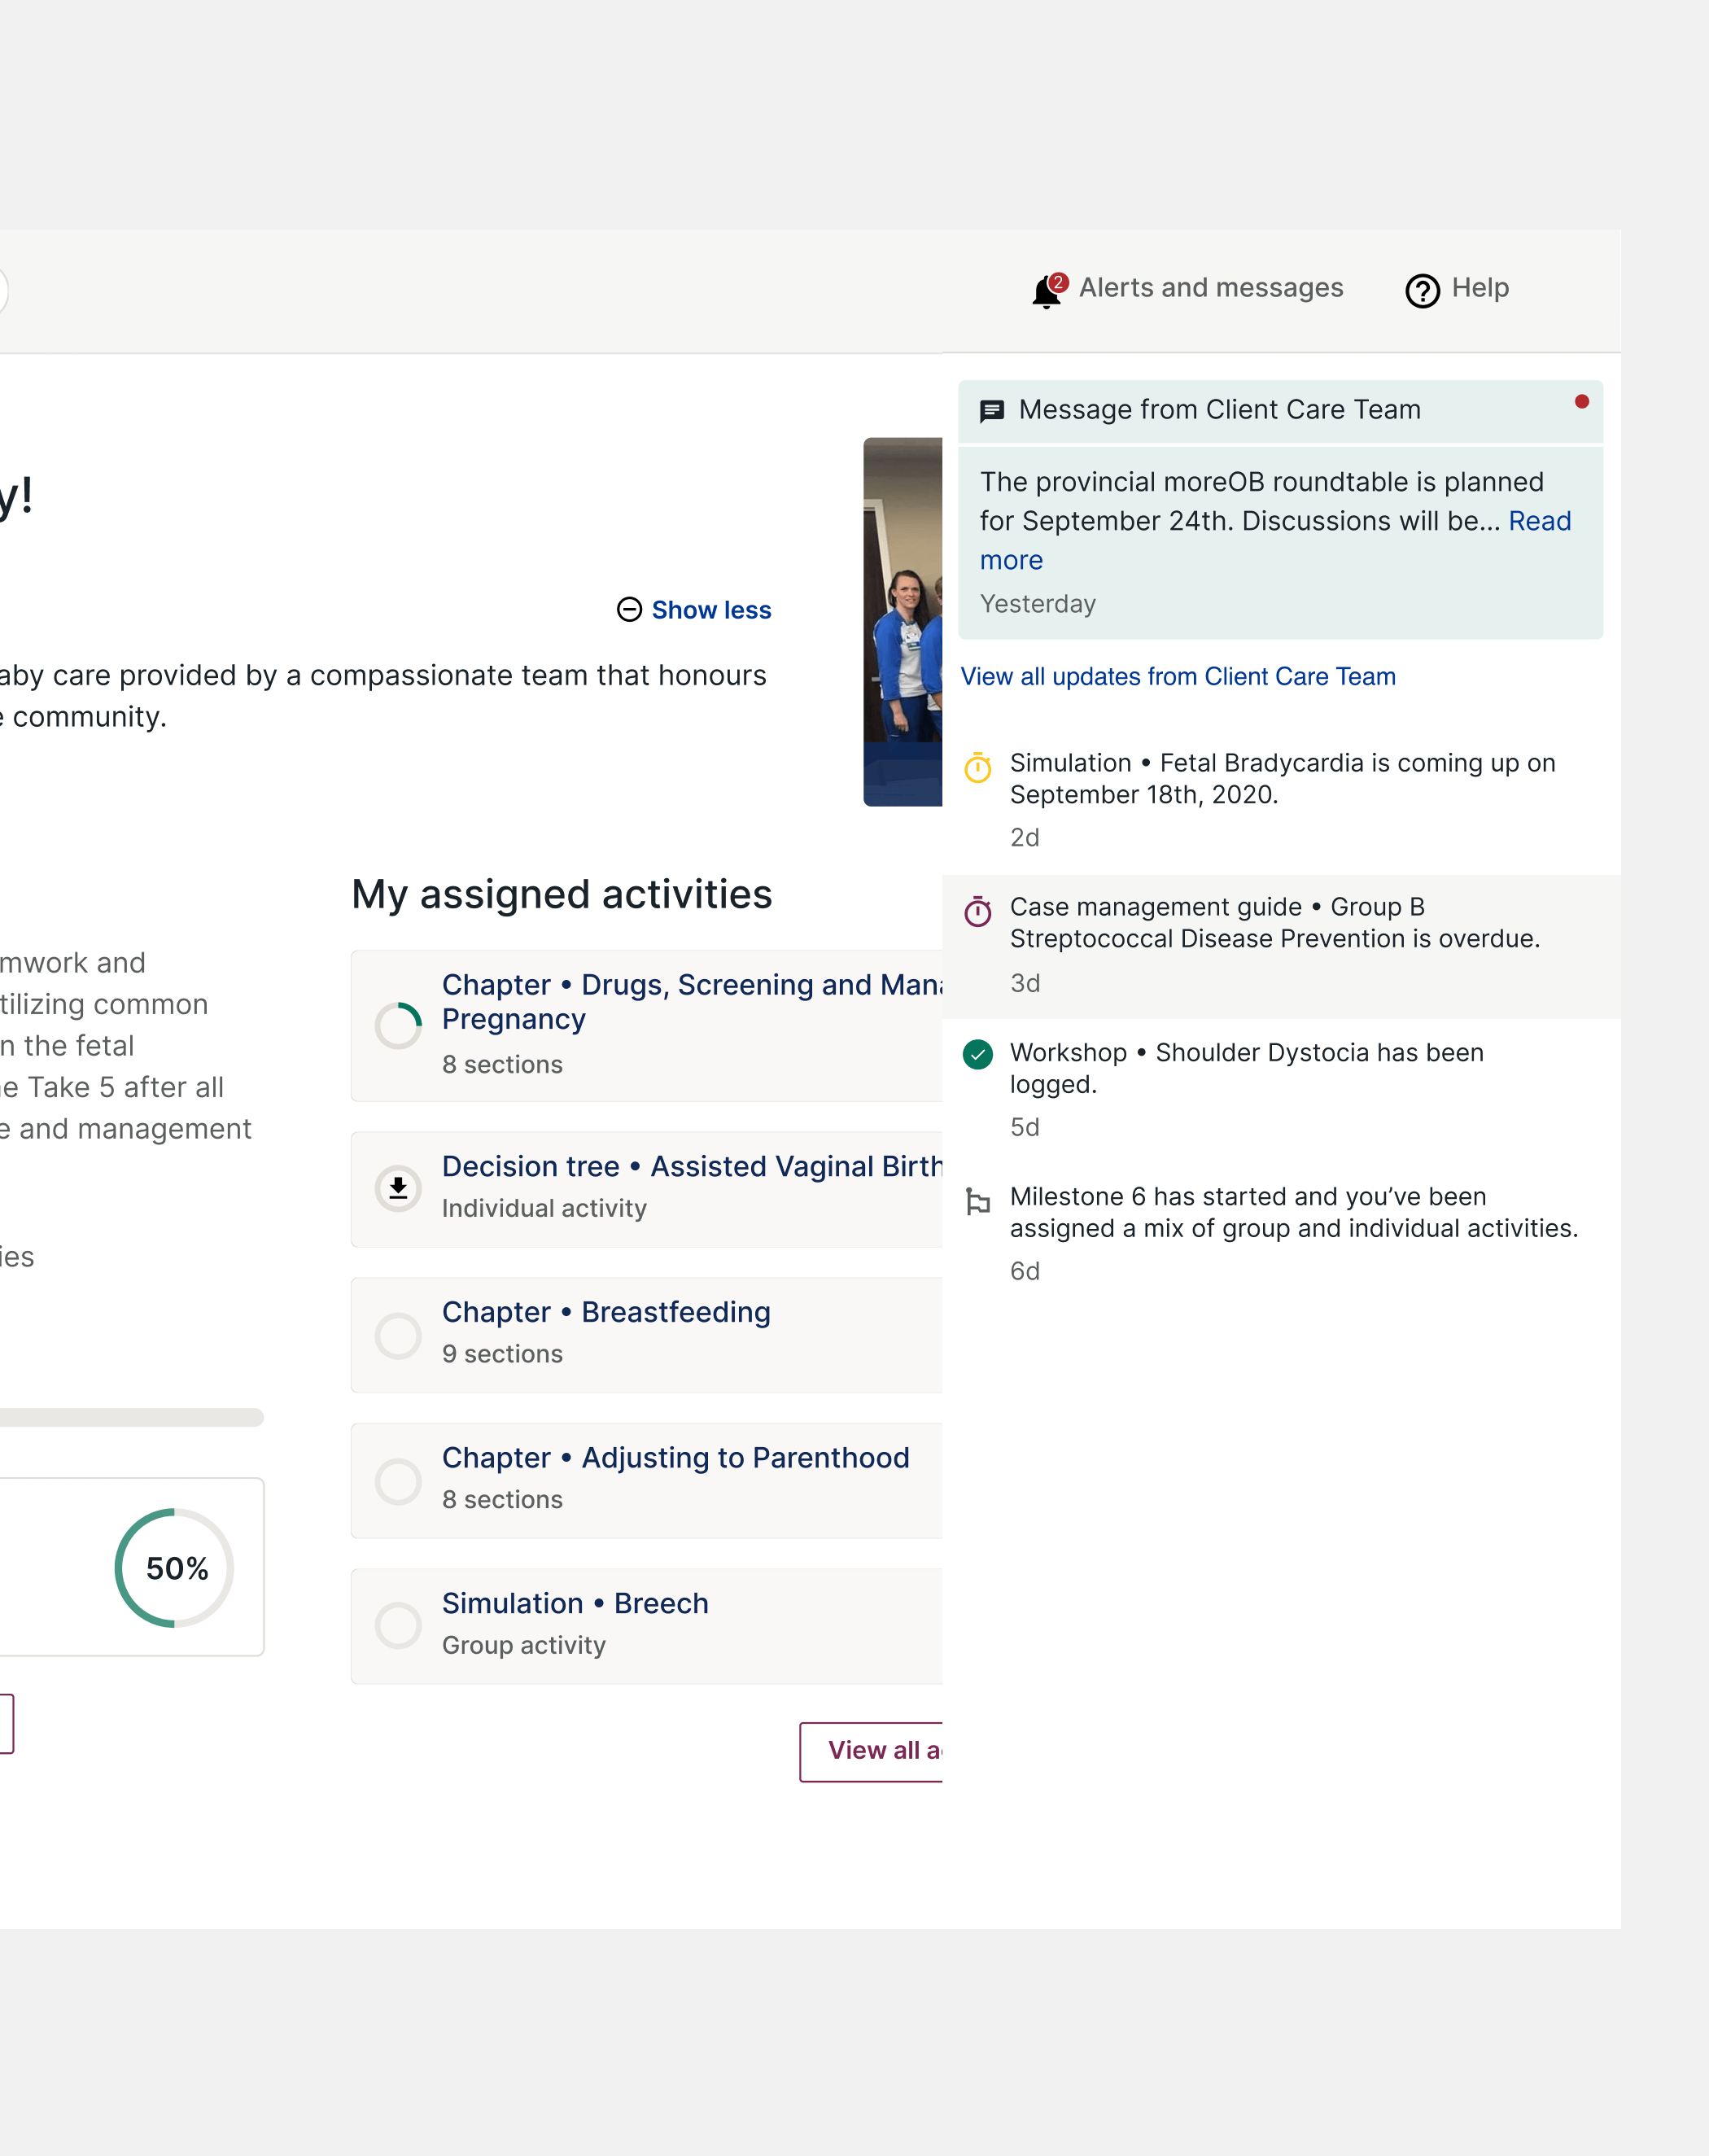Open Chapter Adjusting to Parenthood activity
Viewport: 1709px width, 2156px height.
(x=646, y=1480)
